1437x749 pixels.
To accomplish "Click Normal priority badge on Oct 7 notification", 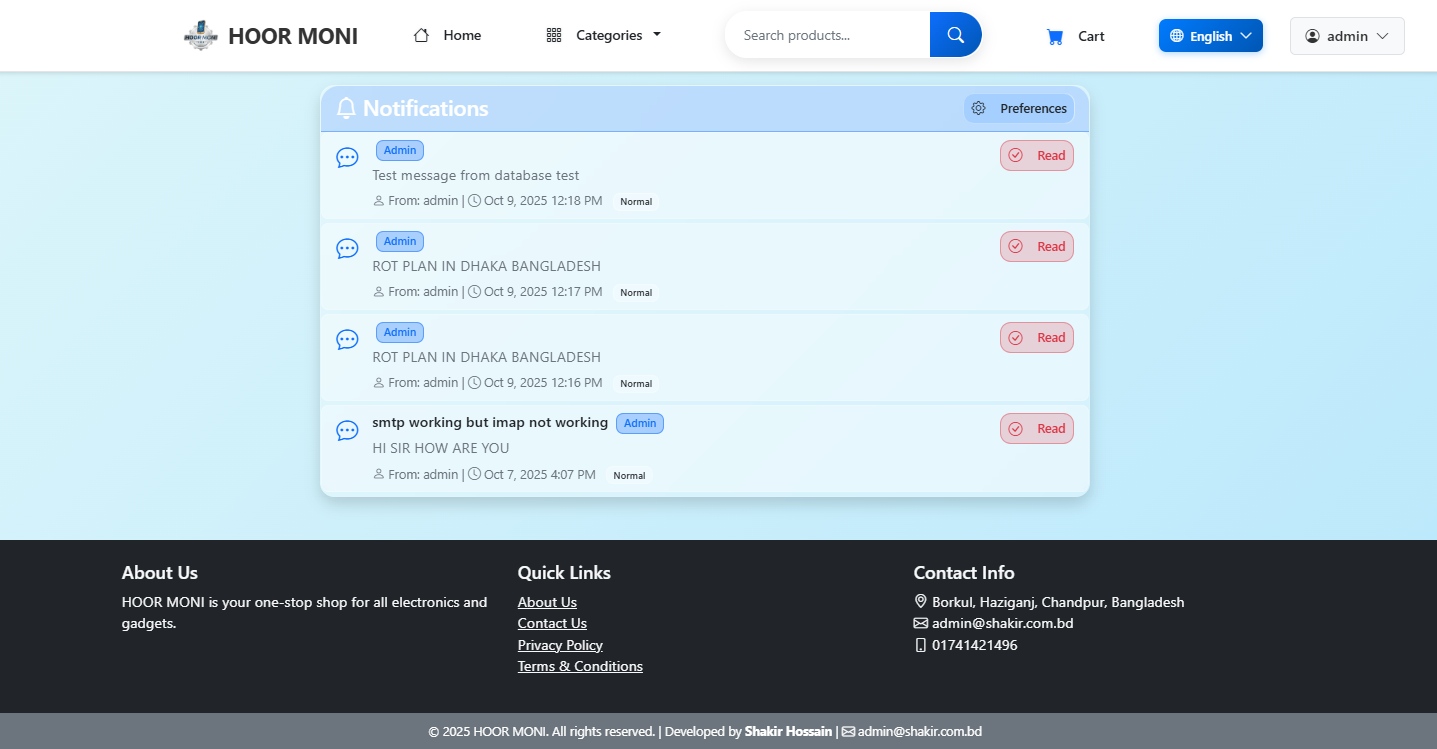I will tap(629, 476).
